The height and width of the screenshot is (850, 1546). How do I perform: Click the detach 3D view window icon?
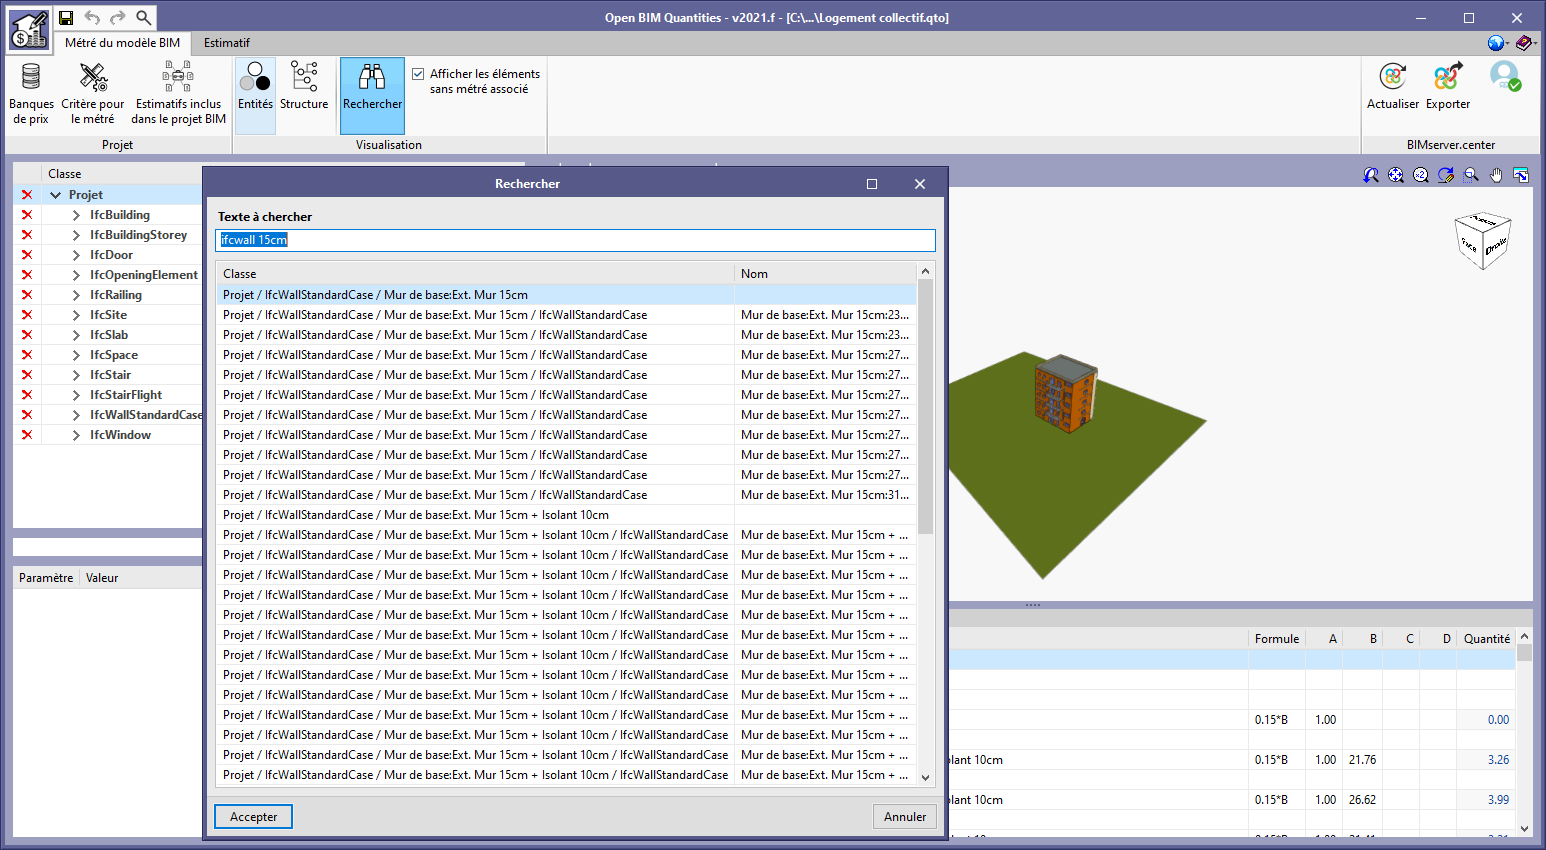point(1521,175)
